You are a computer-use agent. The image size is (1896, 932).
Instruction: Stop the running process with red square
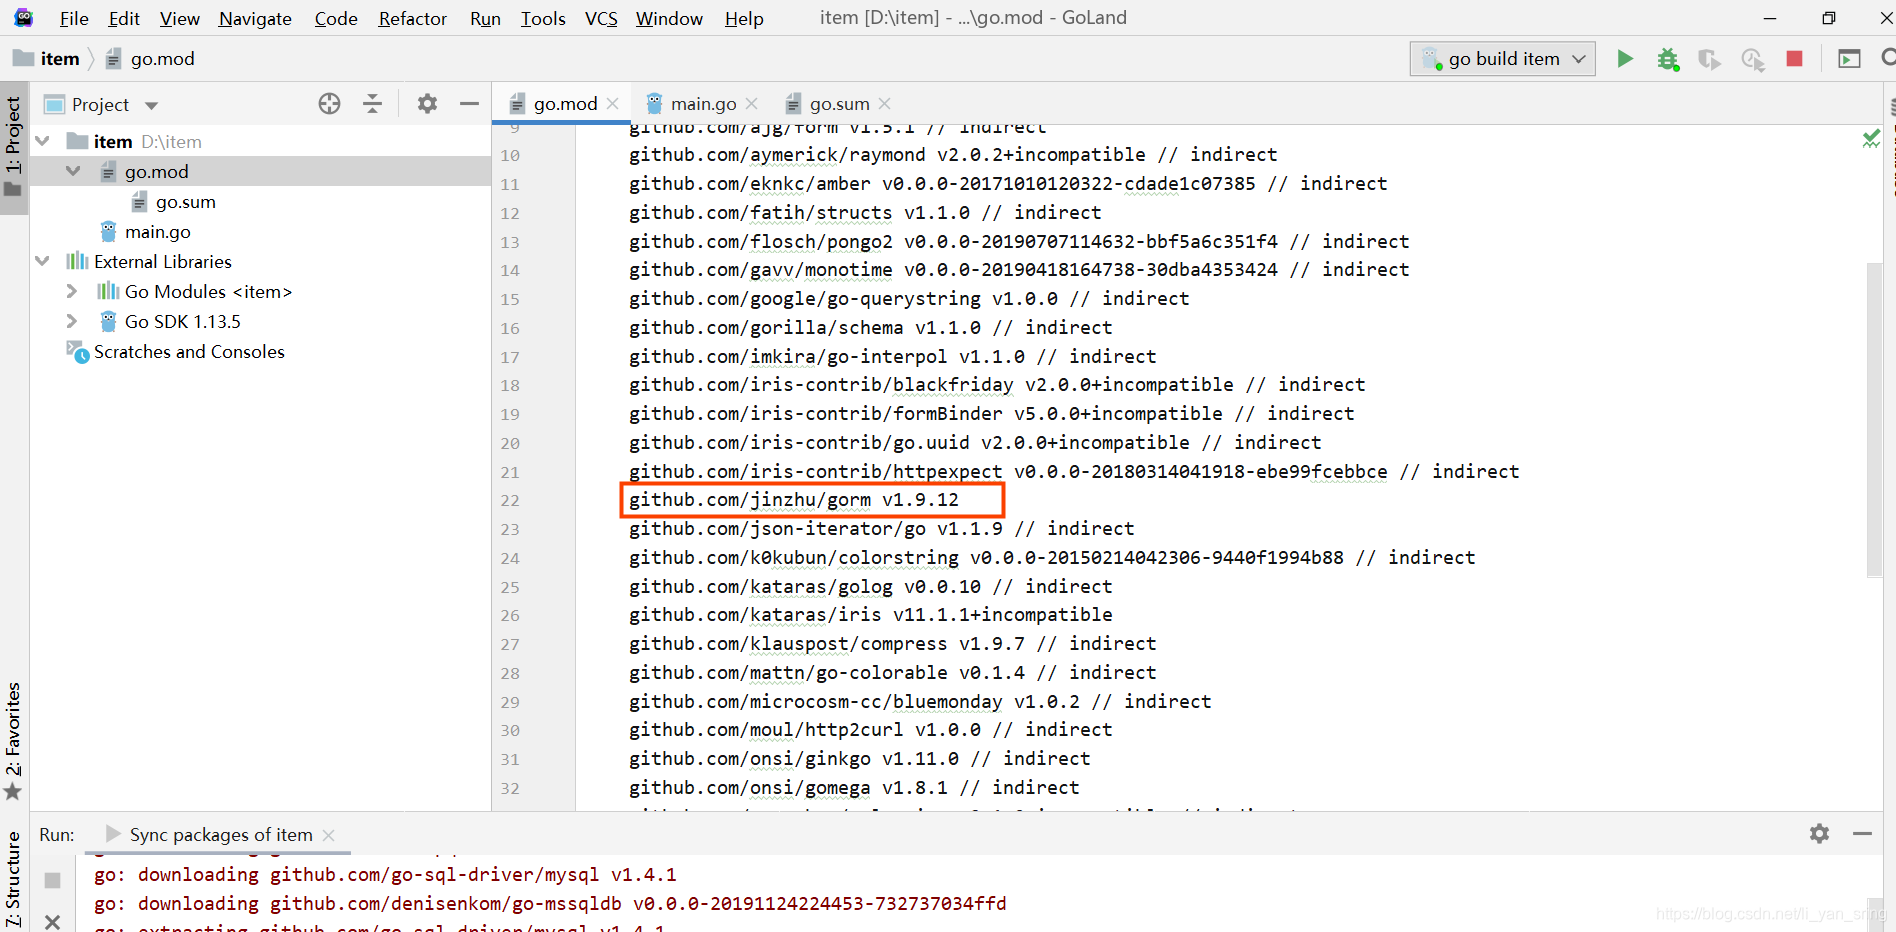(x=1795, y=59)
